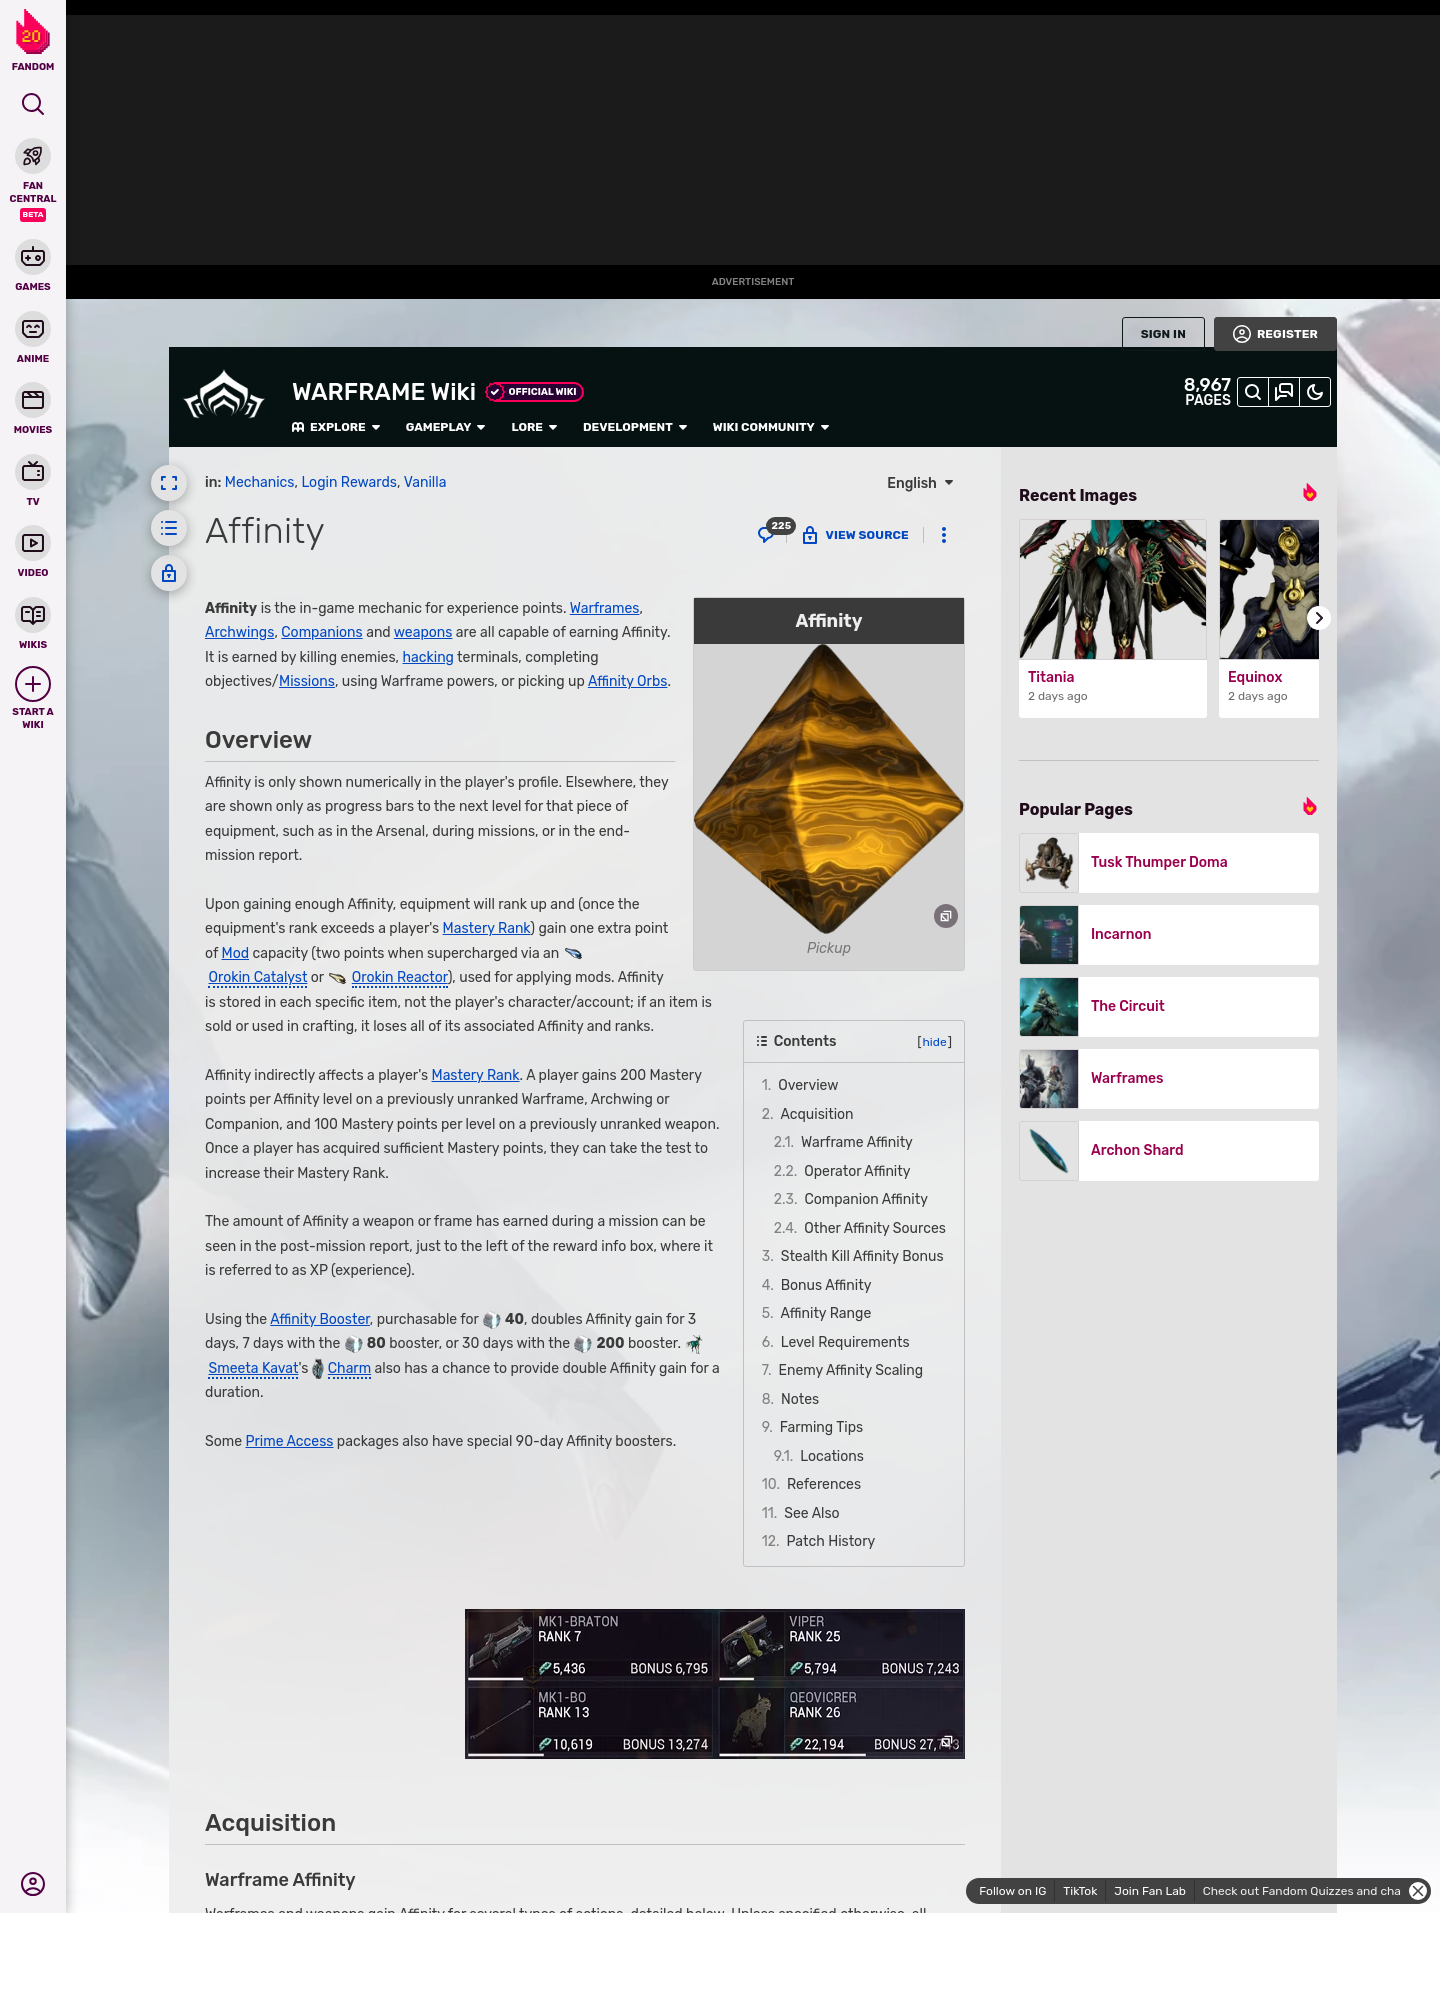Open the Titania recent image thumbnail
Viewport: 1440px width, 2000px height.
click(1113, 590)
